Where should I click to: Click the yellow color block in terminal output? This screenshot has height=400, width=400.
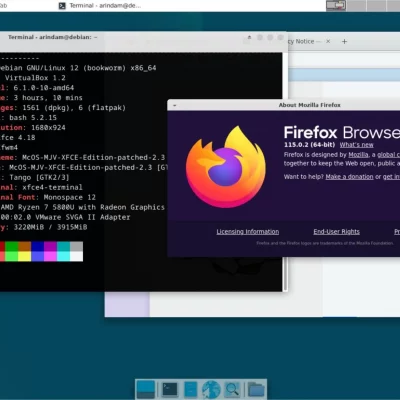[x=24, y=256]
